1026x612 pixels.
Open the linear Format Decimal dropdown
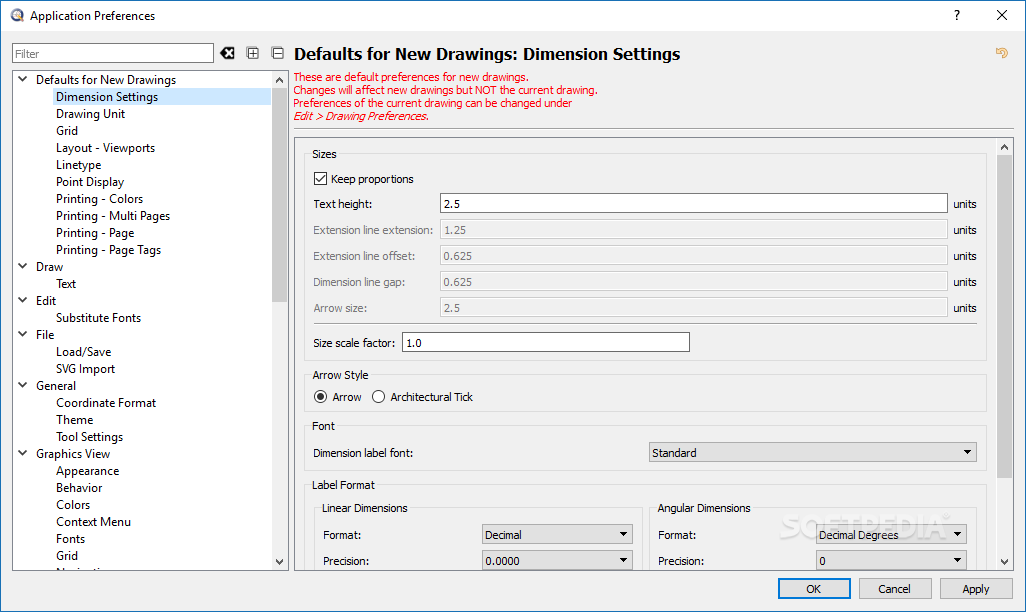tap(557, 534)
